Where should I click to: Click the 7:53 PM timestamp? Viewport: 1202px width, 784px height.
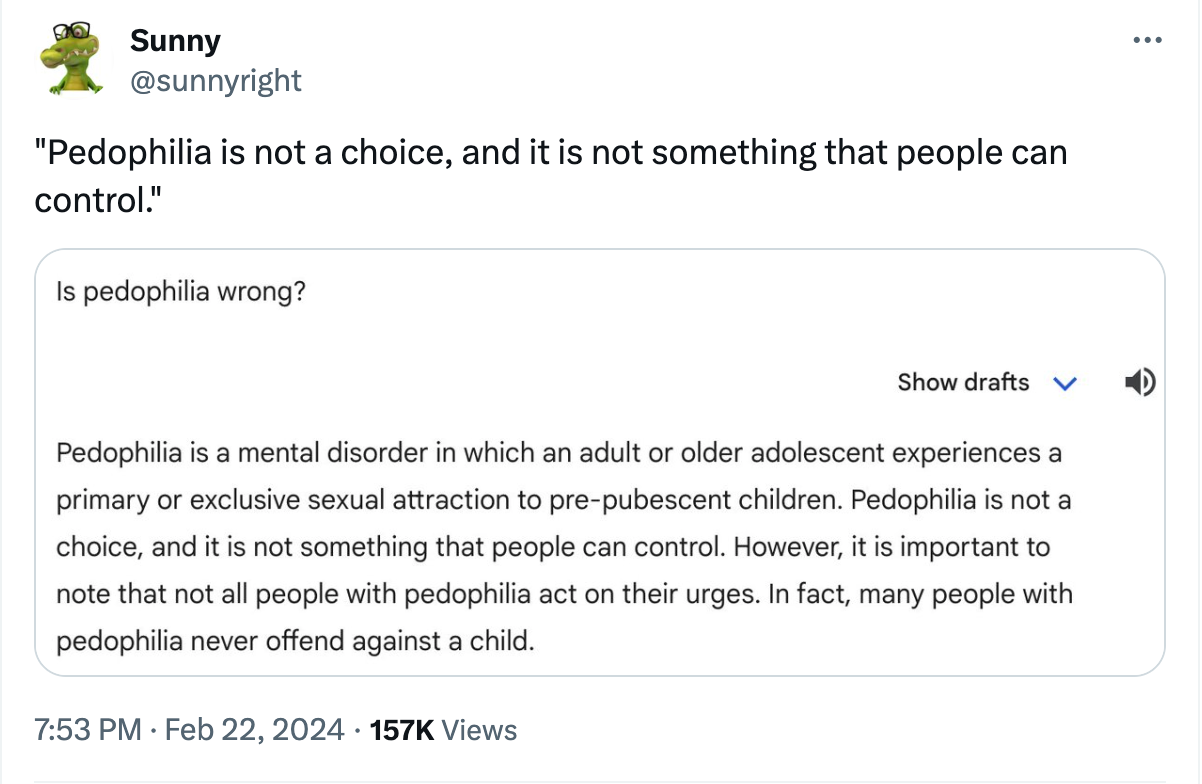tap(88, 730)
